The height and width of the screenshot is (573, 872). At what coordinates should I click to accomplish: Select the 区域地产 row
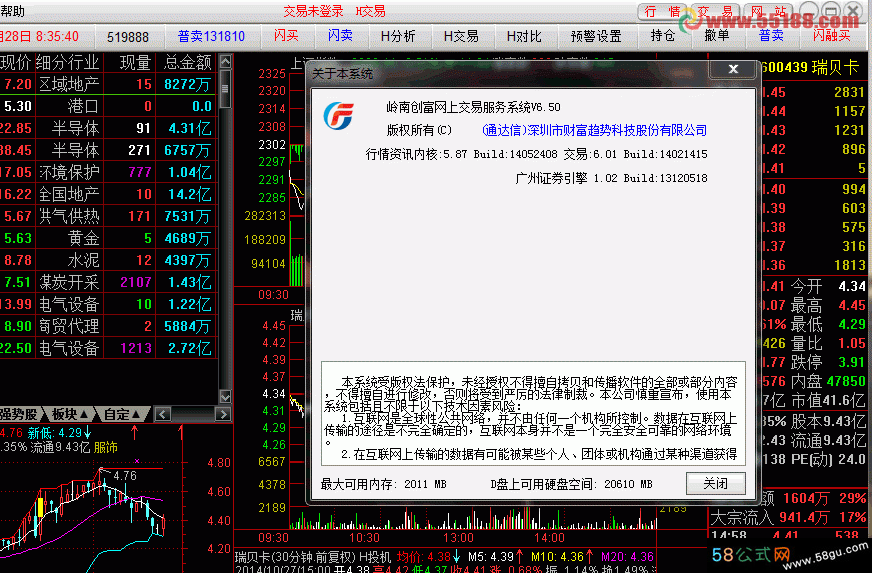[x=108, y=84]
